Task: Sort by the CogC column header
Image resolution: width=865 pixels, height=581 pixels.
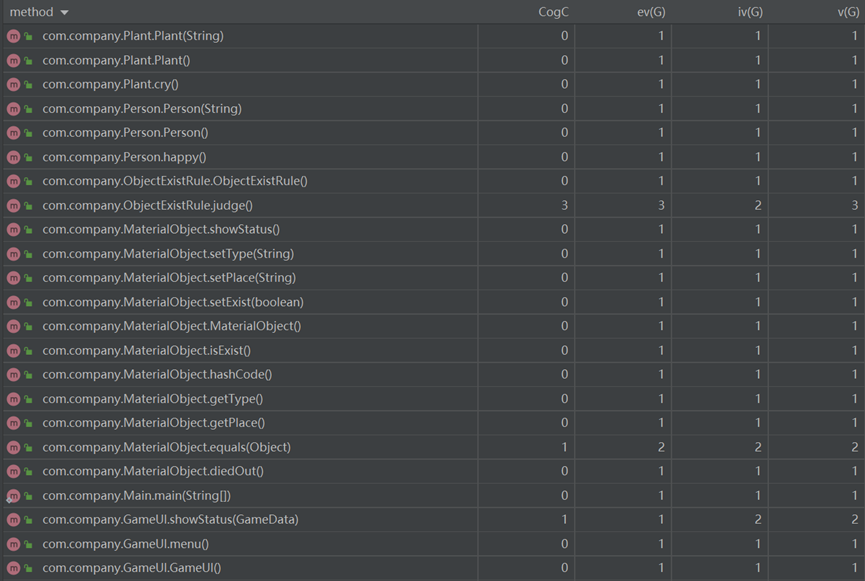Action: 553,12
